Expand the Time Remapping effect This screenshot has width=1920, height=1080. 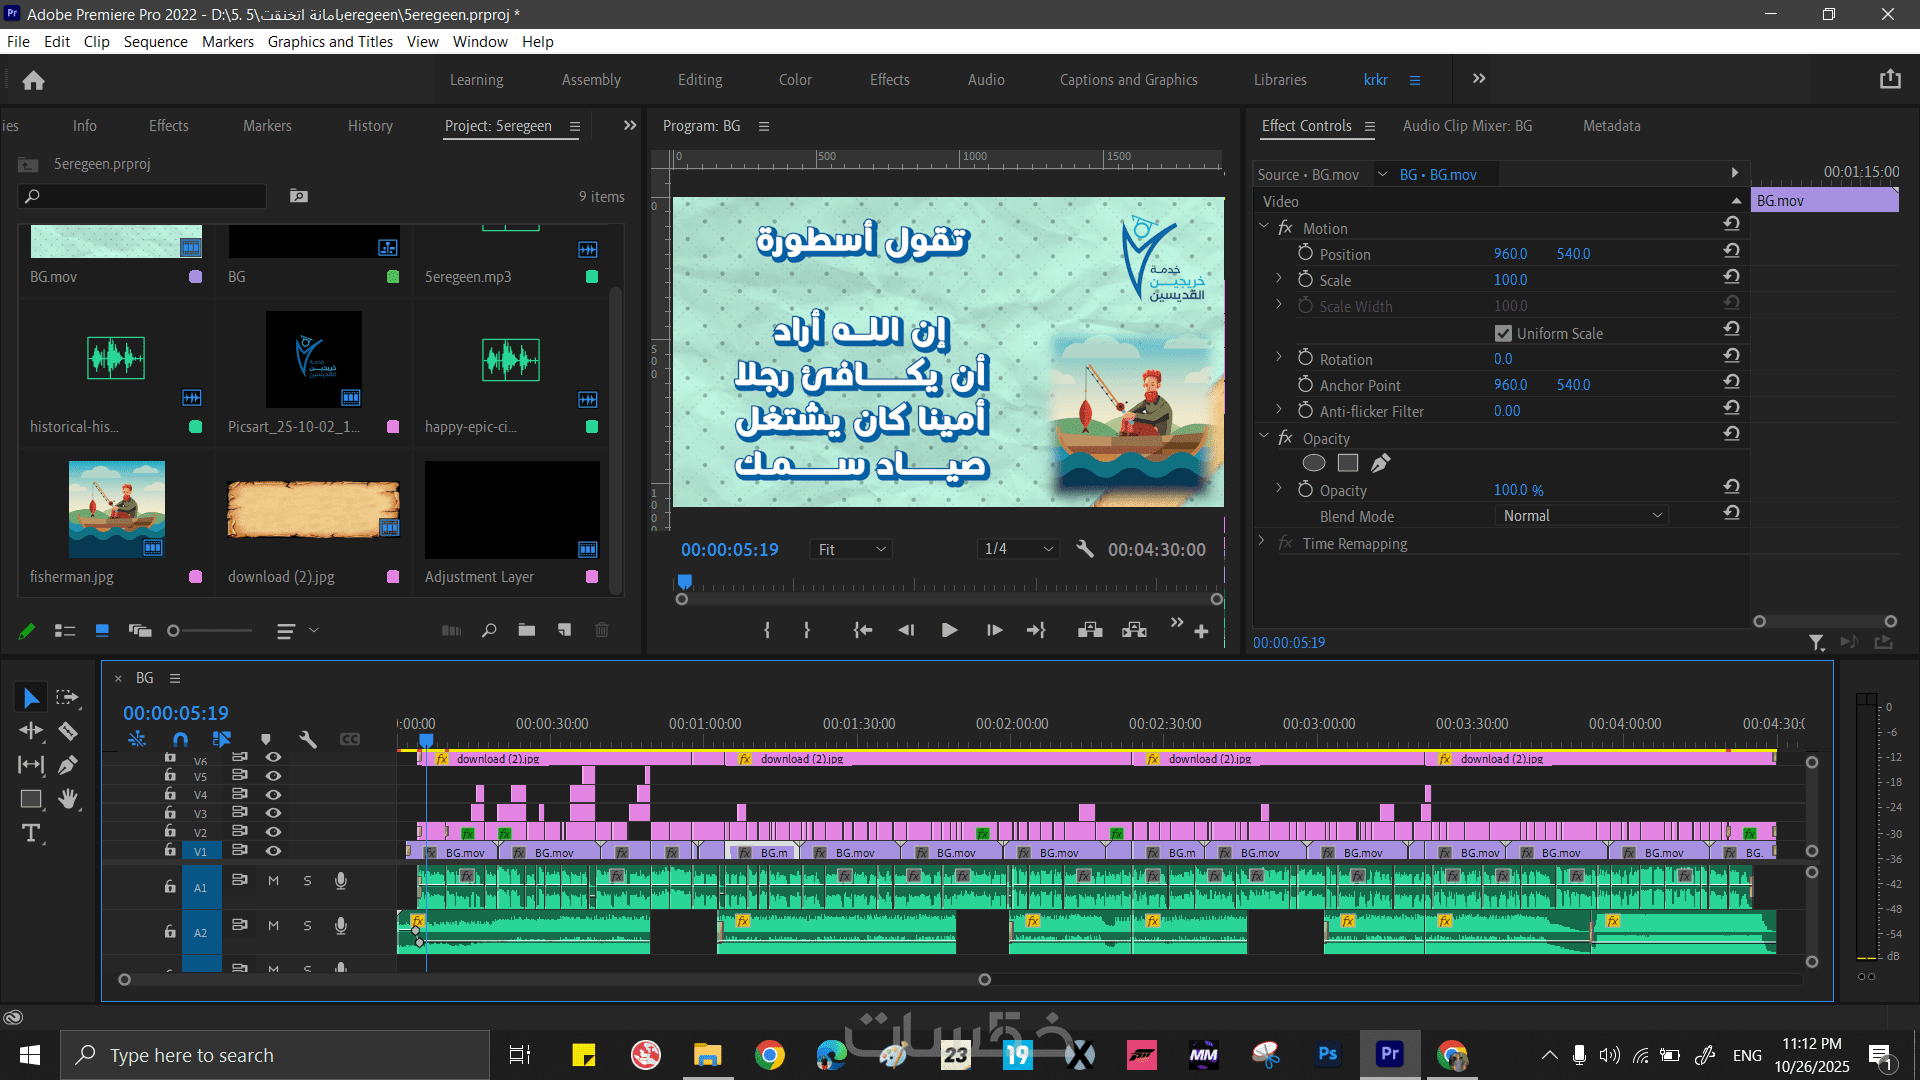1262,543
